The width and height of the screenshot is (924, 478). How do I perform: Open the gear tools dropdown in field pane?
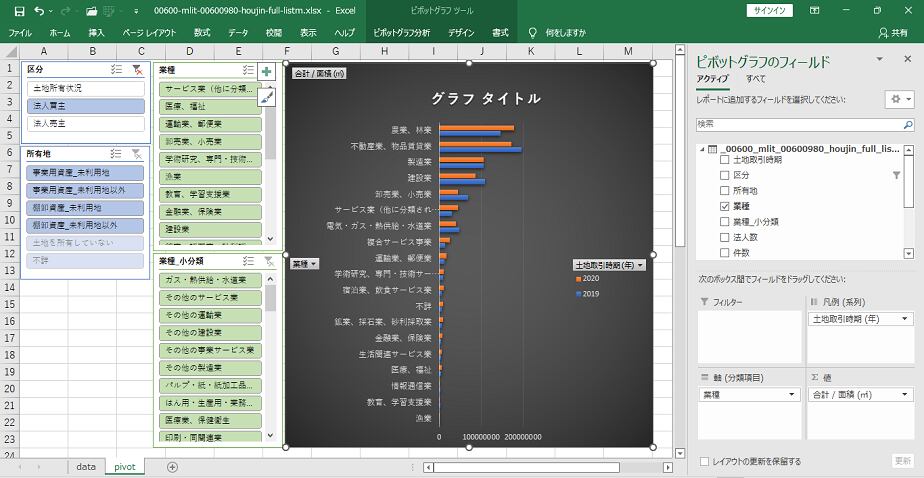pos(898,100)
